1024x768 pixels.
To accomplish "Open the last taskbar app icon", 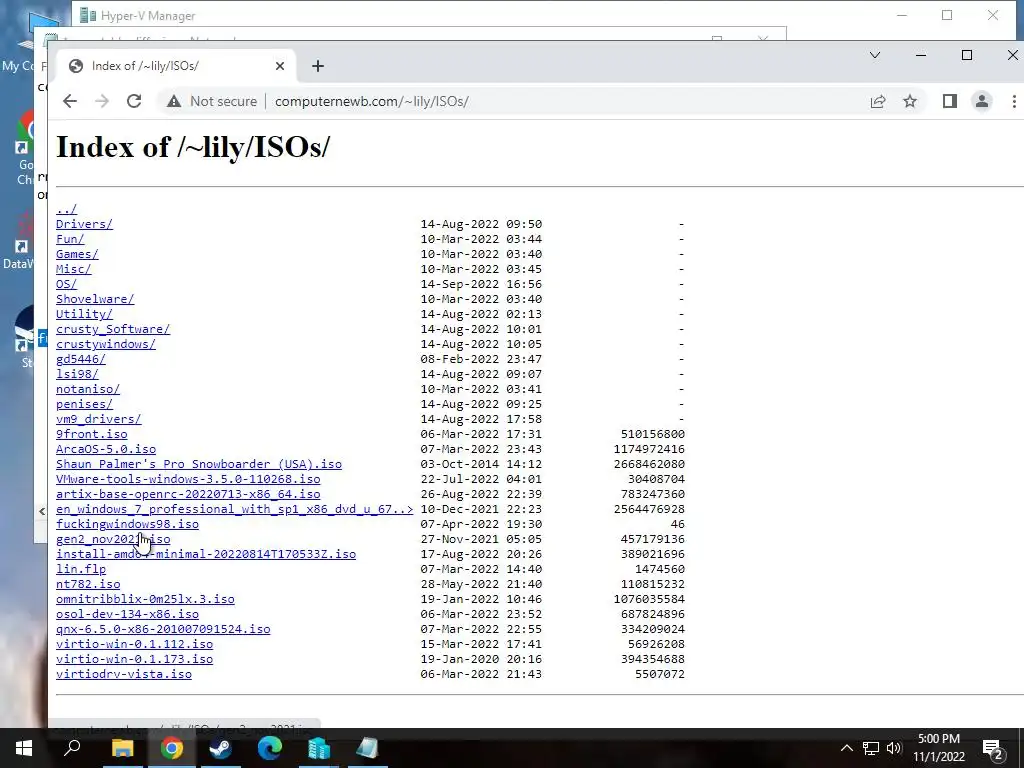I will point(368,748).
